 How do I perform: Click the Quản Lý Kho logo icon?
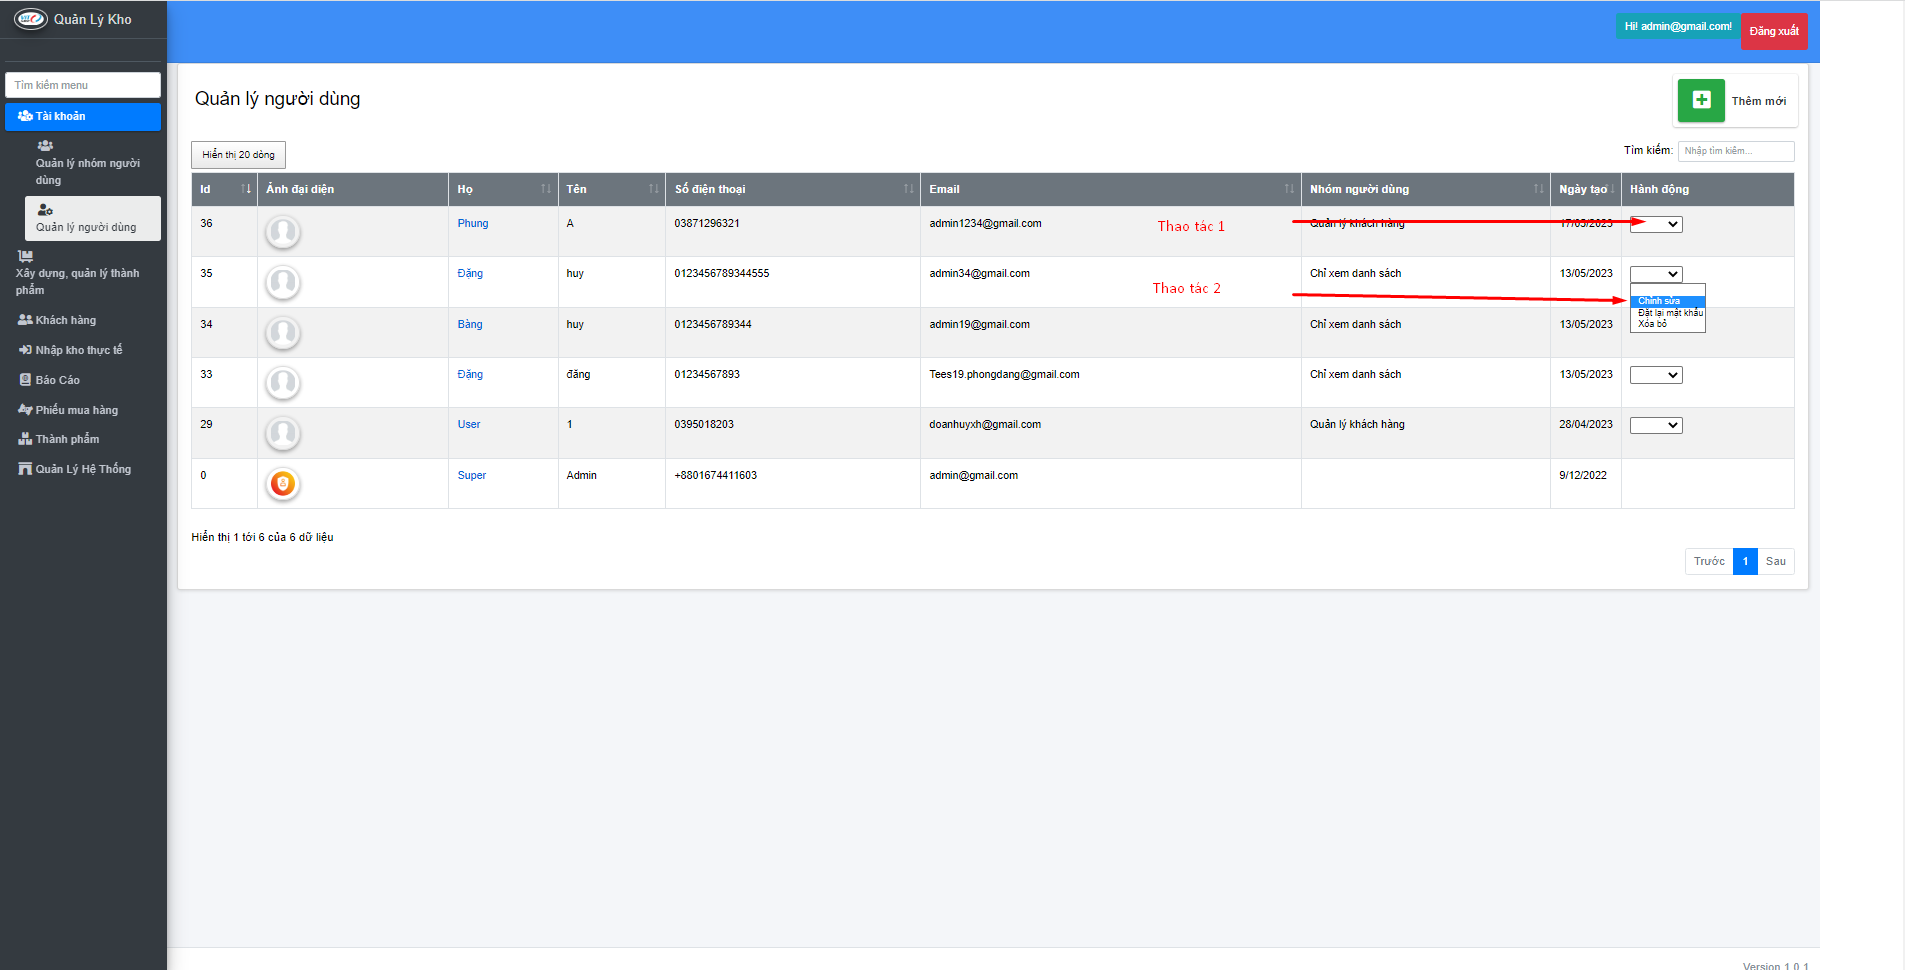[x=30, y=19]
